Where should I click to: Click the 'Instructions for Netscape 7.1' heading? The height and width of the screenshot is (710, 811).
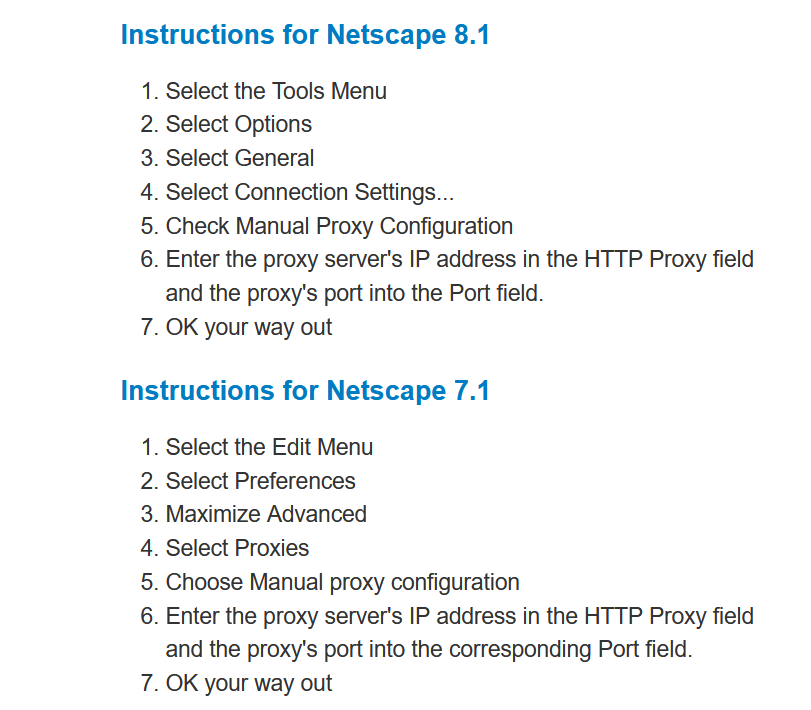click(305, 391)
